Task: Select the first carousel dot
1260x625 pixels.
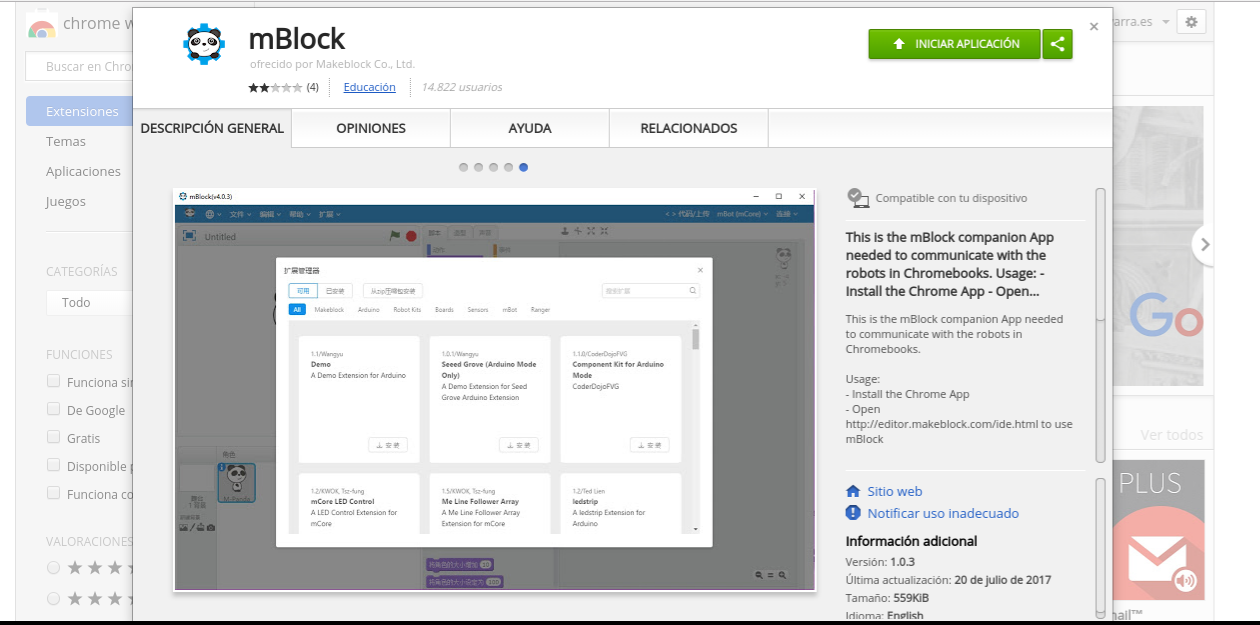Action: coord(464,167)
